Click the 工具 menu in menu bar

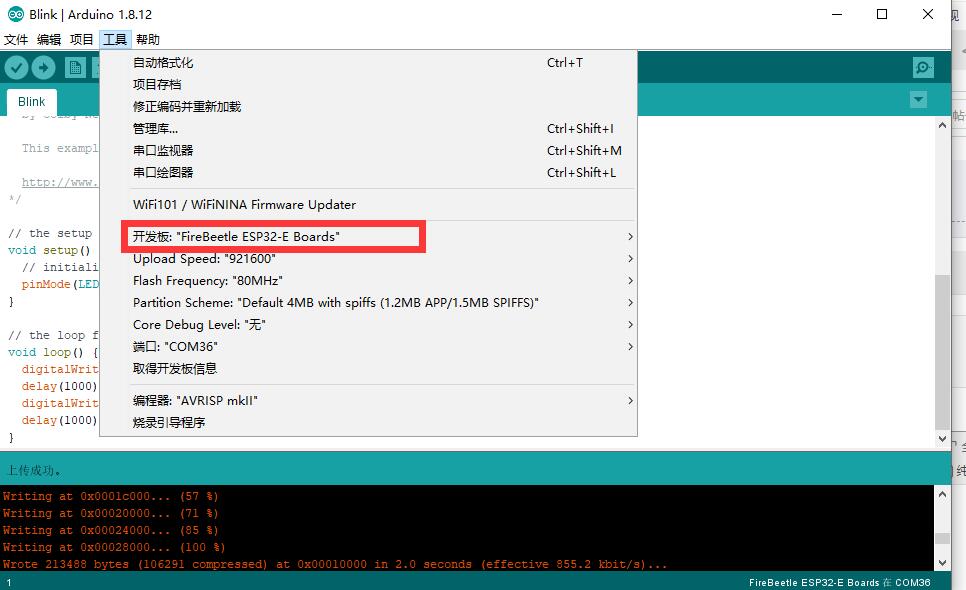coord(115,39)
